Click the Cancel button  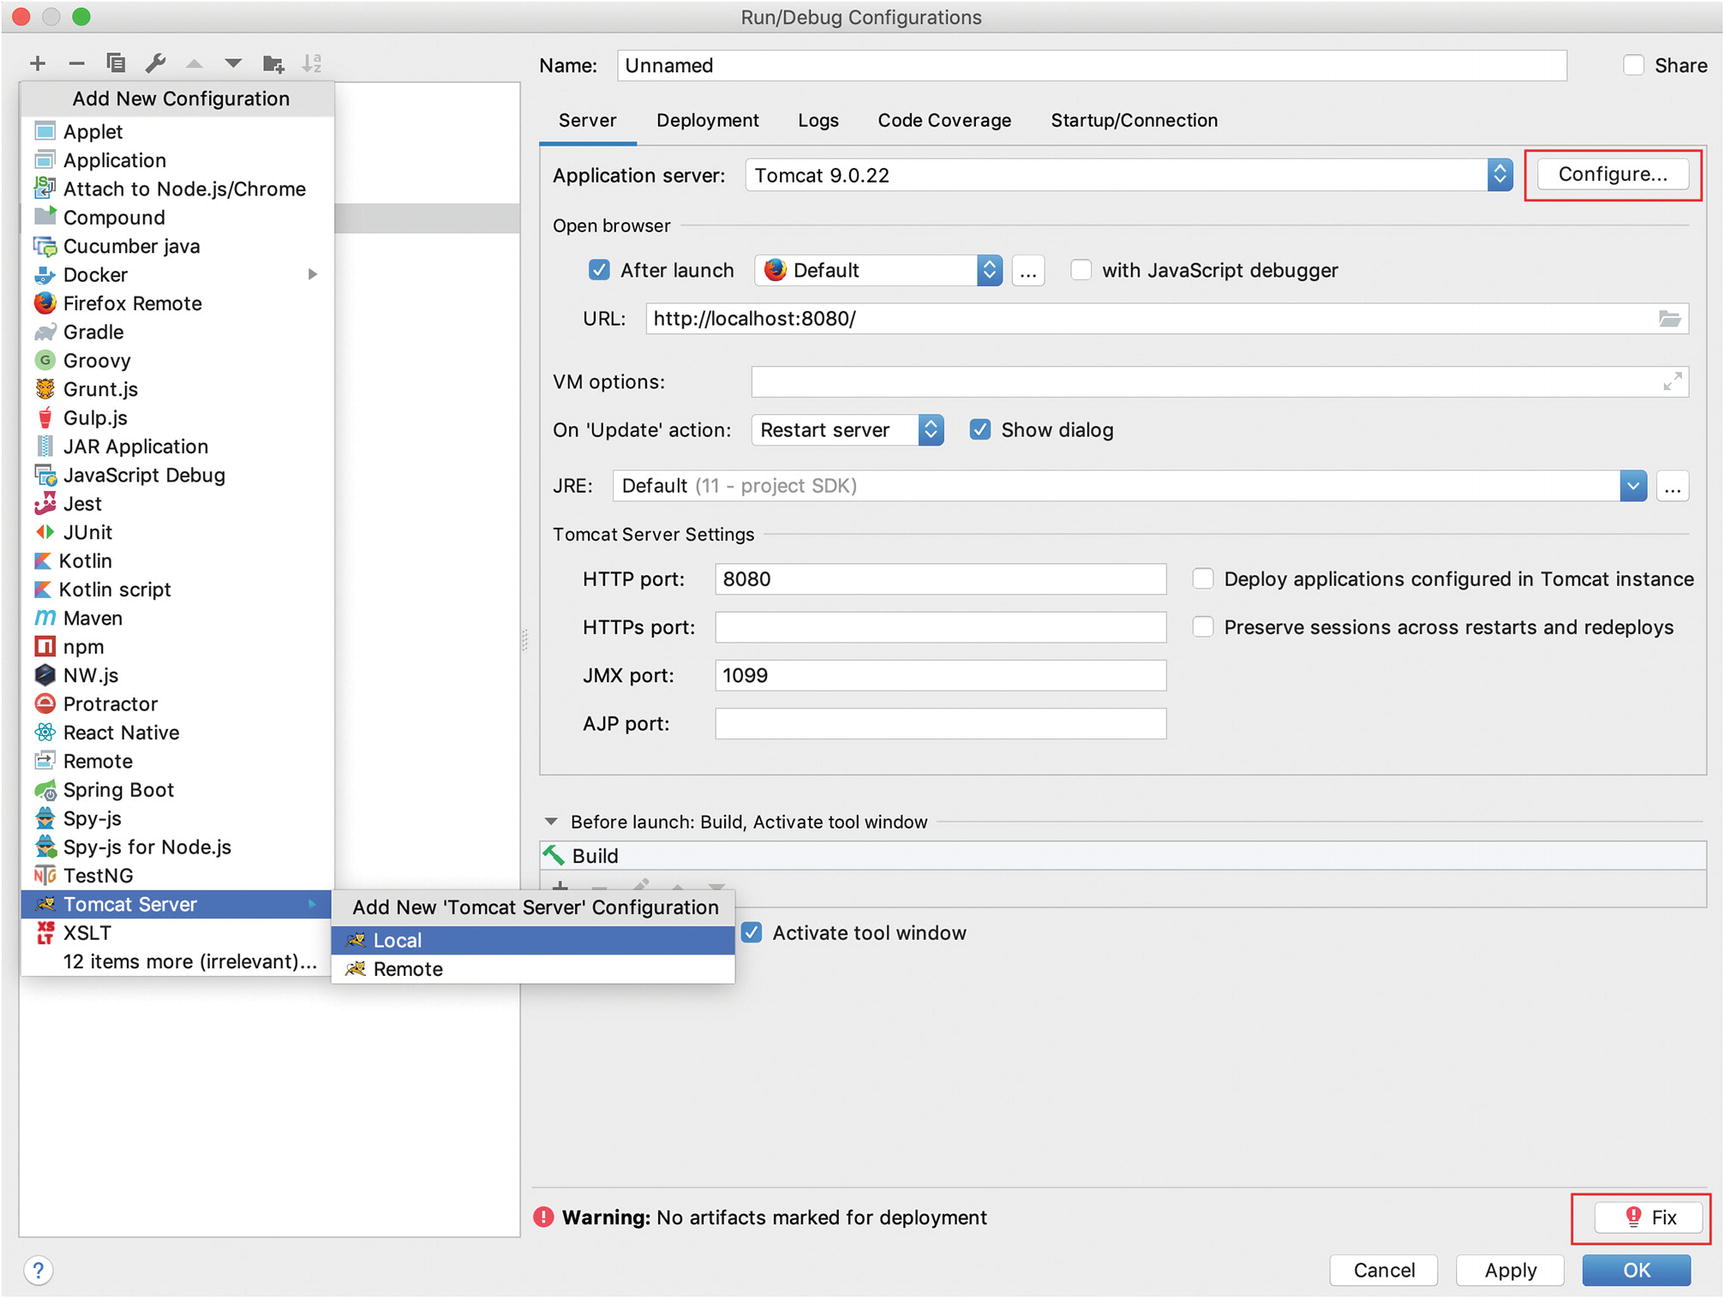1384,1270
